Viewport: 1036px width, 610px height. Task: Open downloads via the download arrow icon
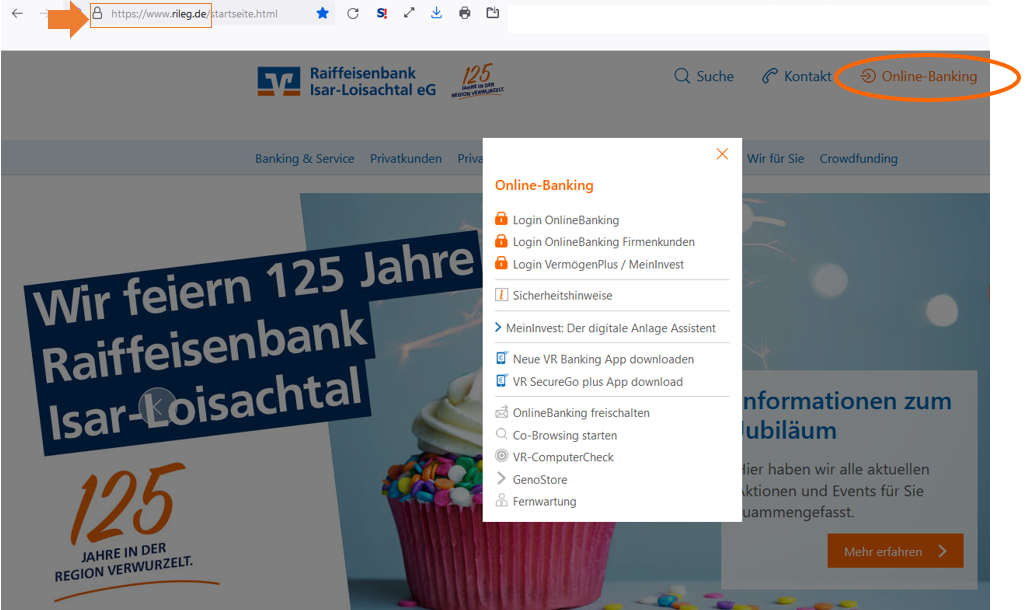[x=437, y=13]
